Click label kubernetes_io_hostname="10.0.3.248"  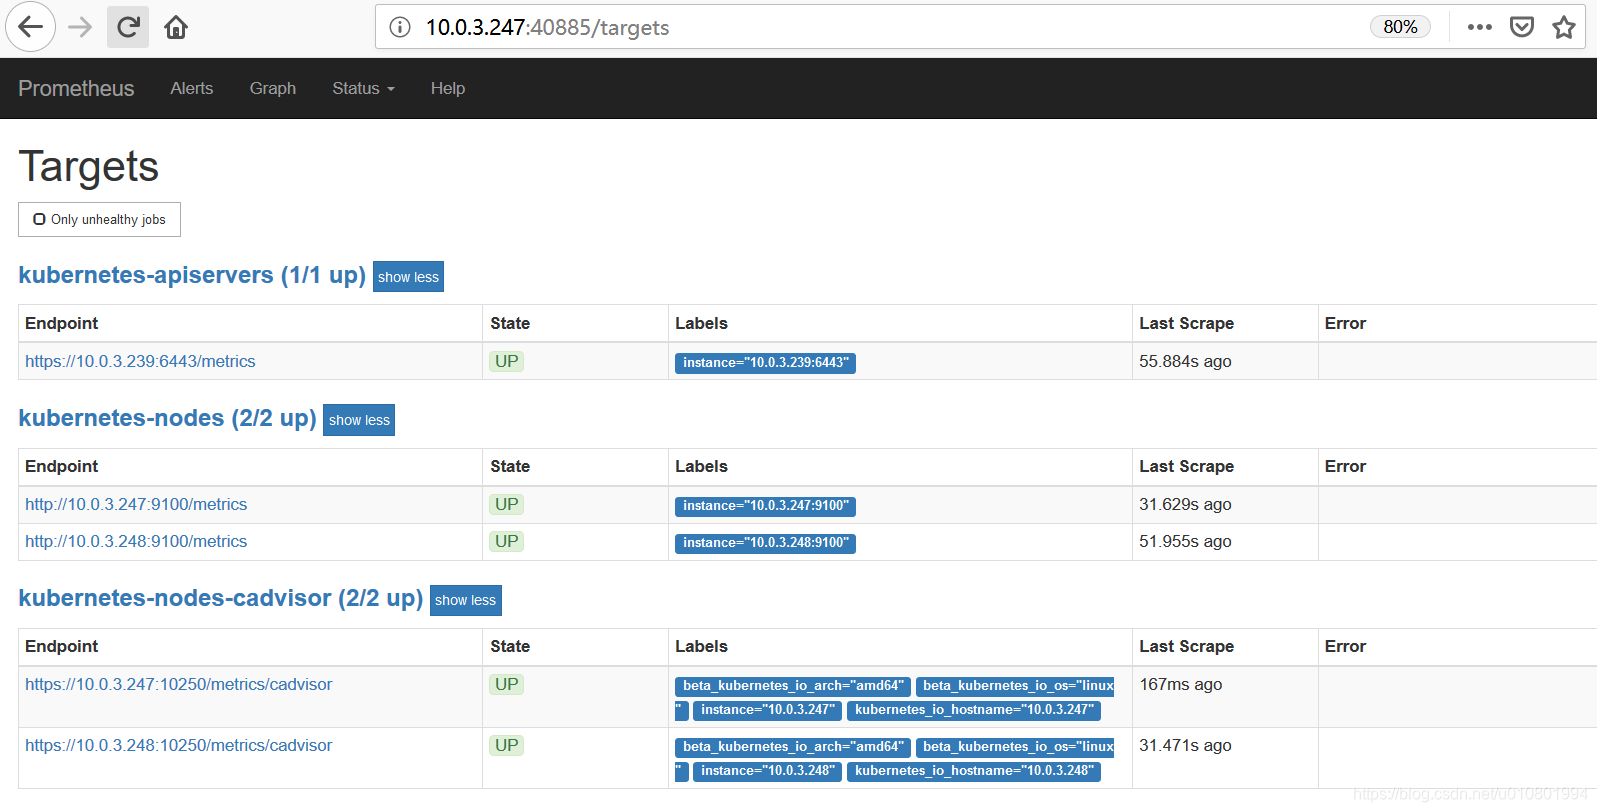pyautogui.click(x=974, y=771)
